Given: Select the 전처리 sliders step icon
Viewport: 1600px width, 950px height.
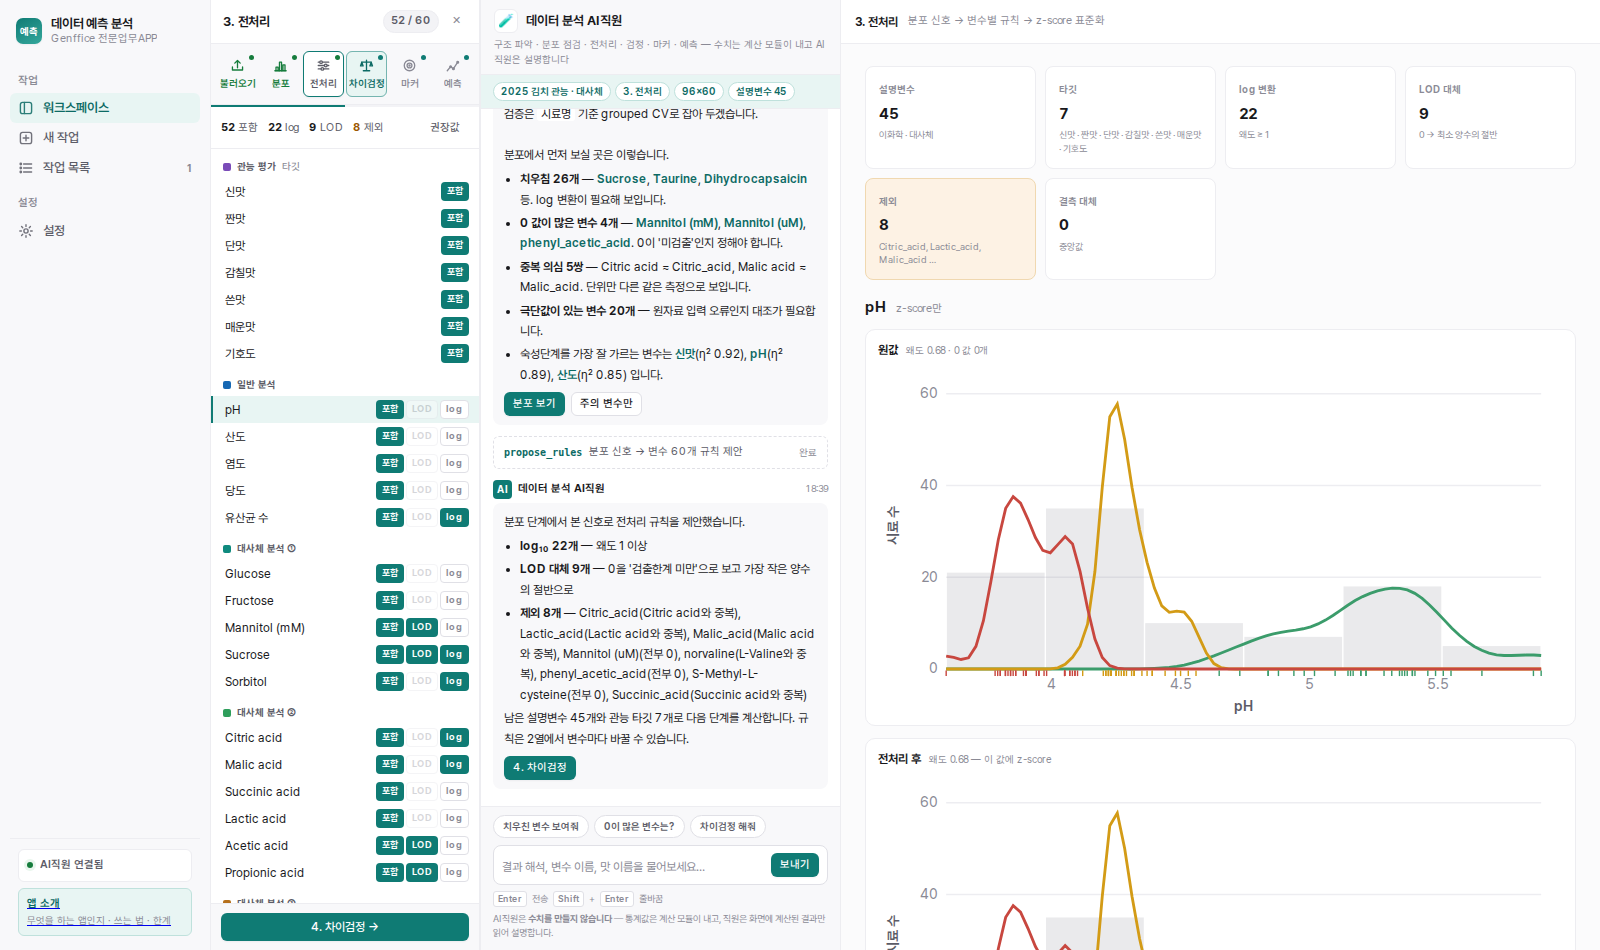Looking at the screenshot, I should (x=323, y=74).
